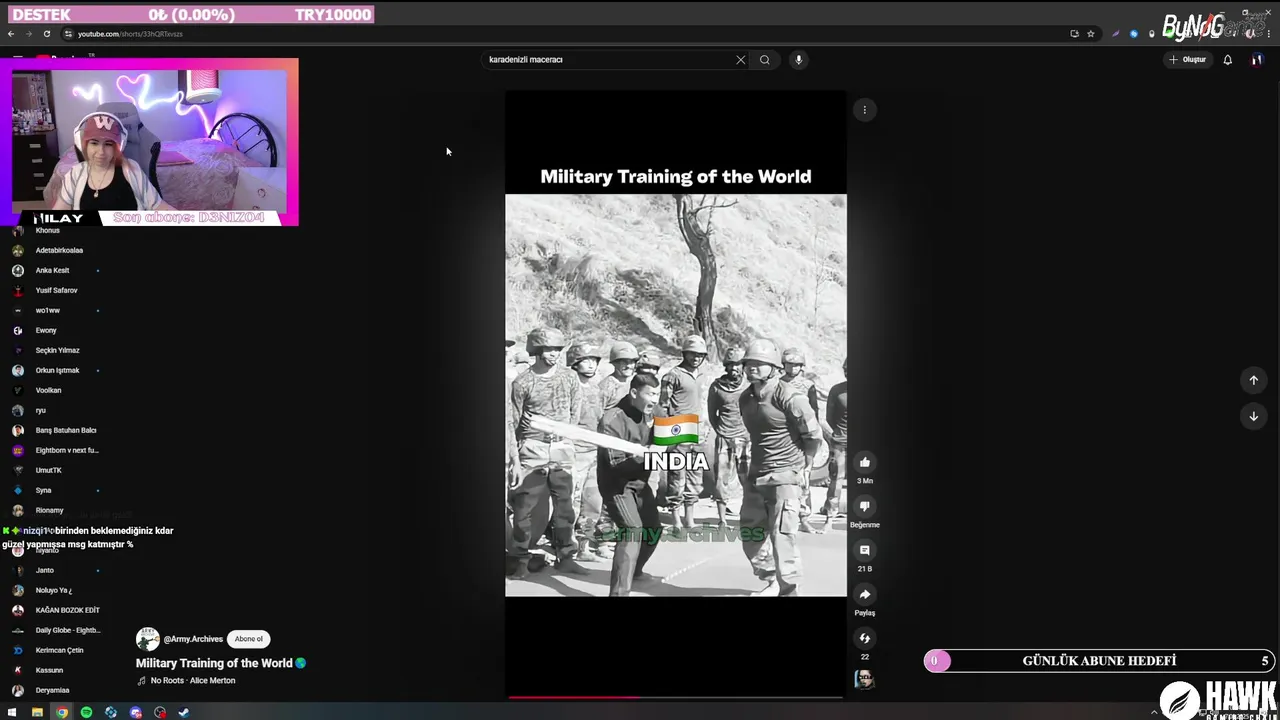Open subscription 'Voolkan' in sidebar
This screenshot has height=720, width=1280.
[x=48, y=390]
